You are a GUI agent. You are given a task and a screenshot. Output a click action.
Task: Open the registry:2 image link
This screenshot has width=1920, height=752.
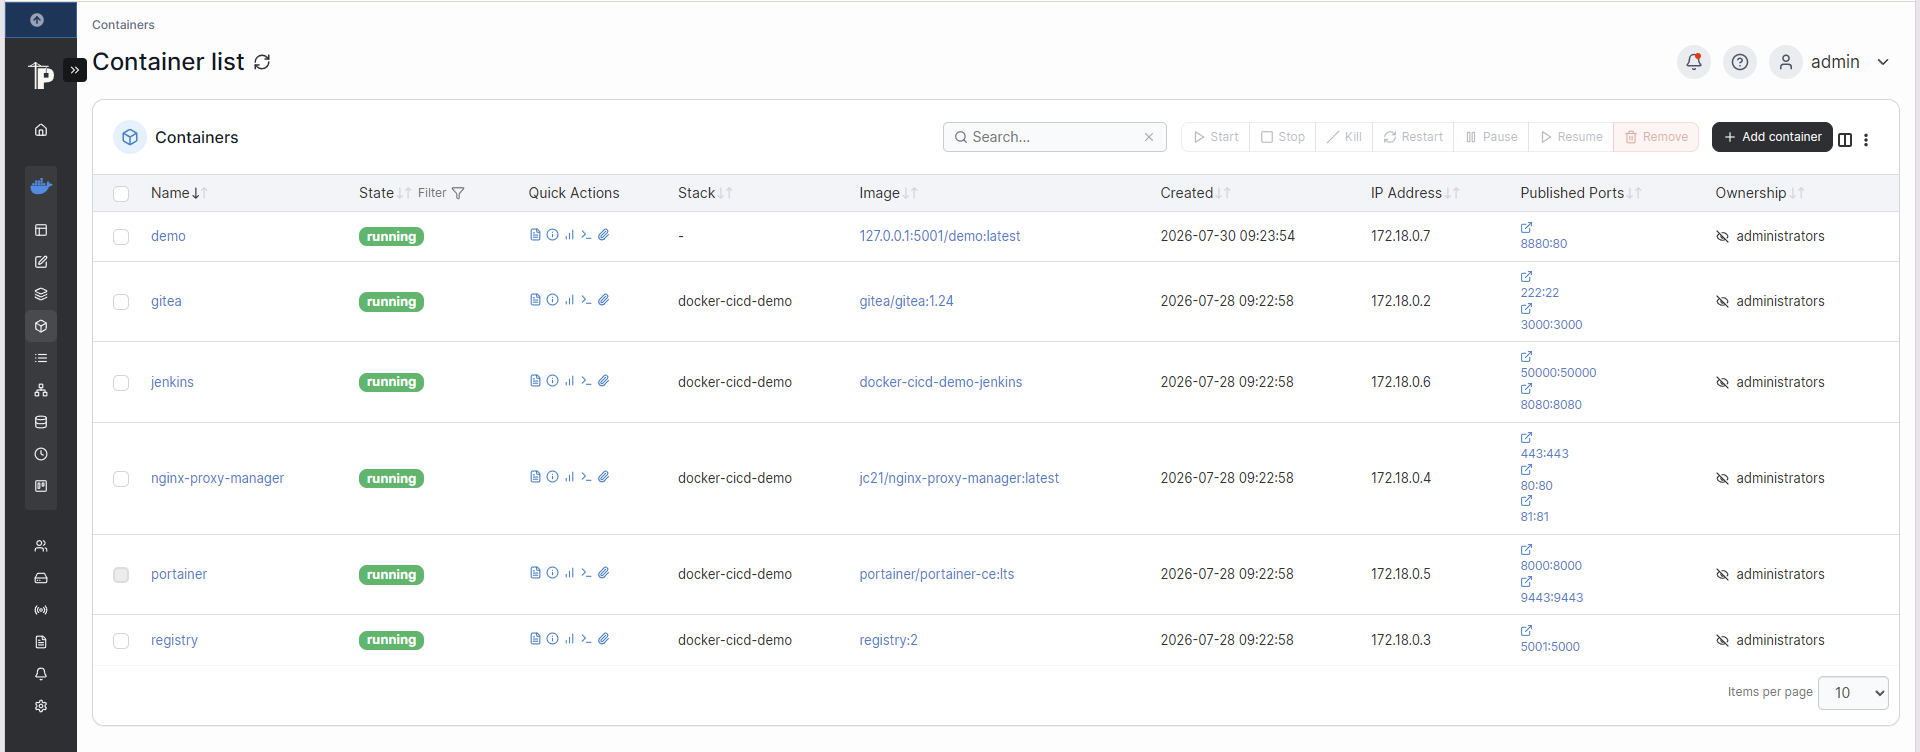(x=888, y=640)
